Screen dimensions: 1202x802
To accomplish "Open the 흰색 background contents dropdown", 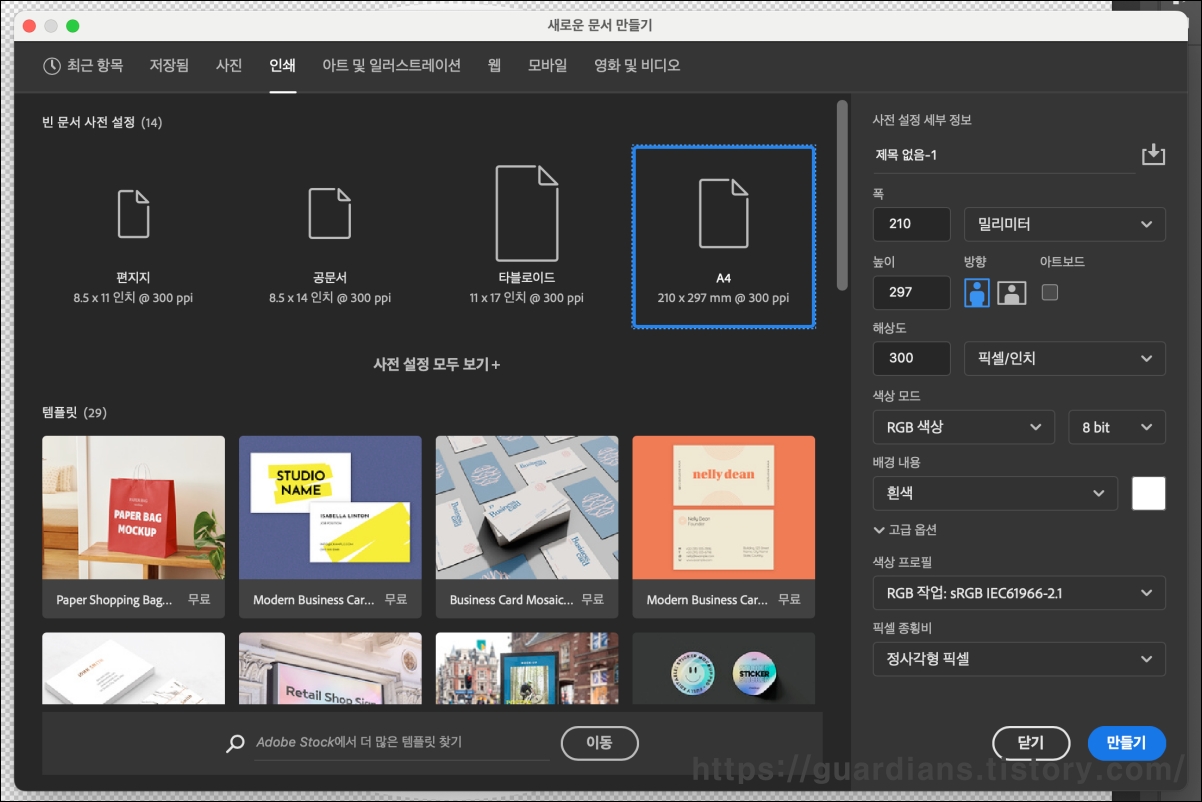I will coord(995,493).
